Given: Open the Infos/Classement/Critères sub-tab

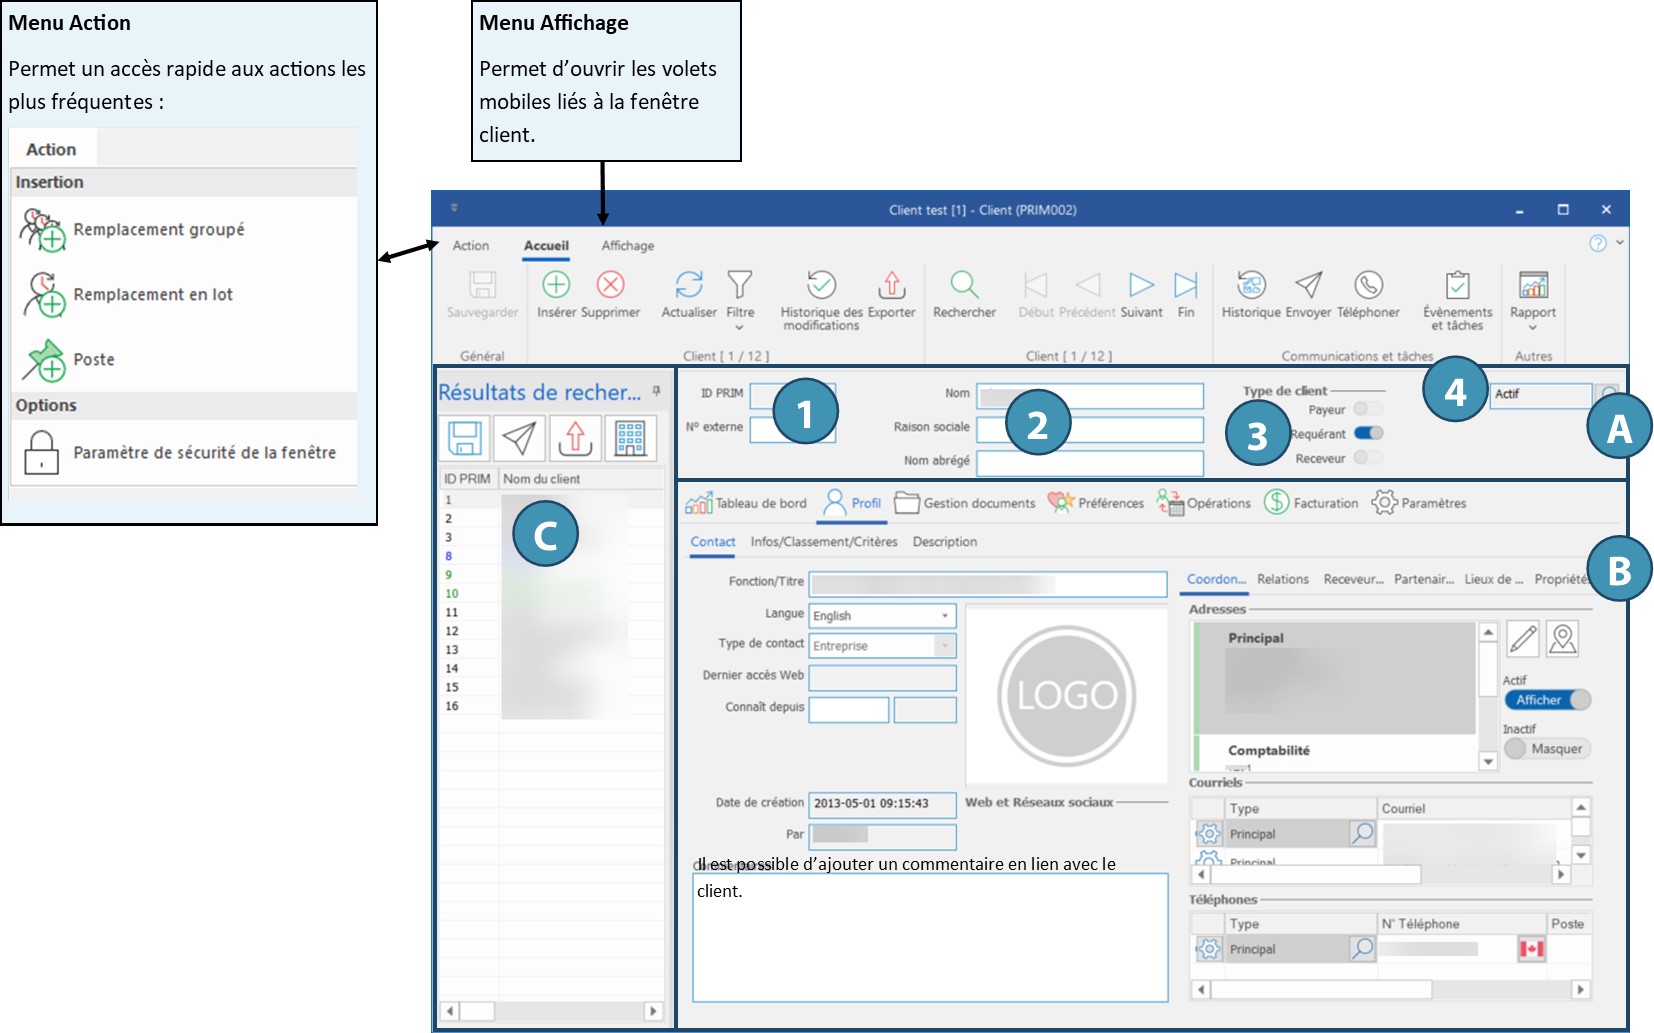Looking at the screenshot, I should point(823,542).
